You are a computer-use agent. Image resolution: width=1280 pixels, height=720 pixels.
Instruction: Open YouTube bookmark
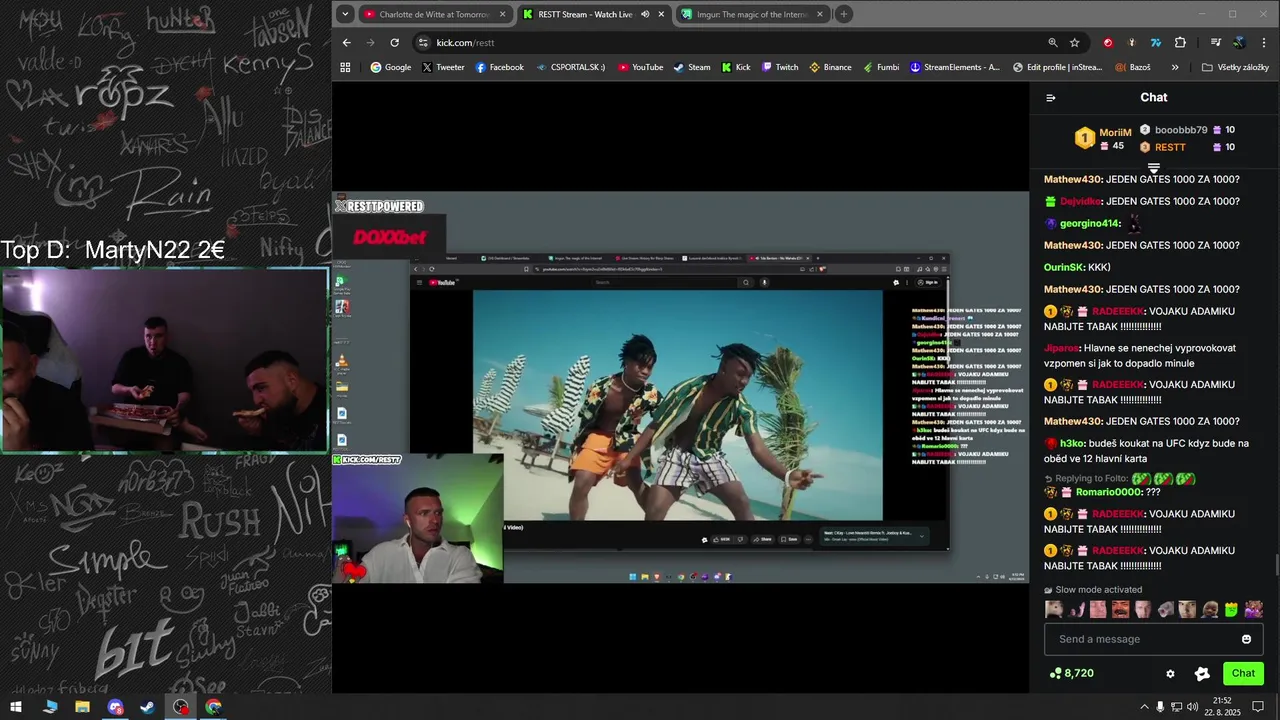coord(640,67)
